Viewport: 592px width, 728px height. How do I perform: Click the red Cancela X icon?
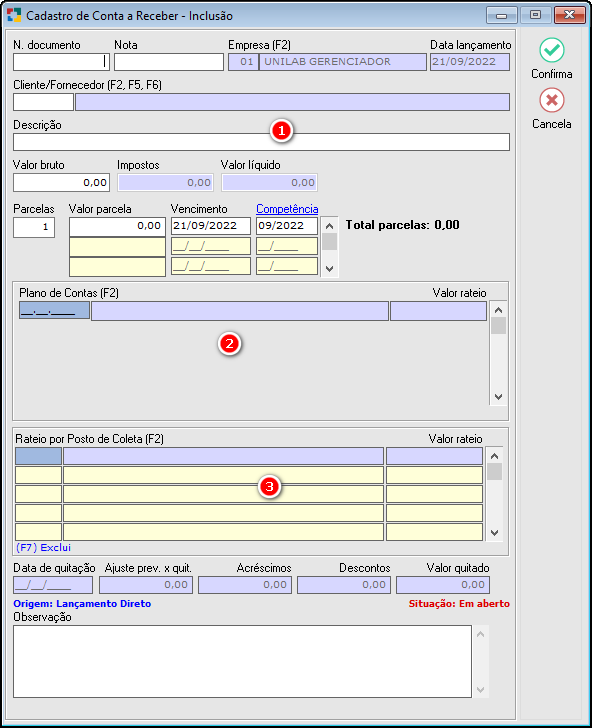(552, 100)
